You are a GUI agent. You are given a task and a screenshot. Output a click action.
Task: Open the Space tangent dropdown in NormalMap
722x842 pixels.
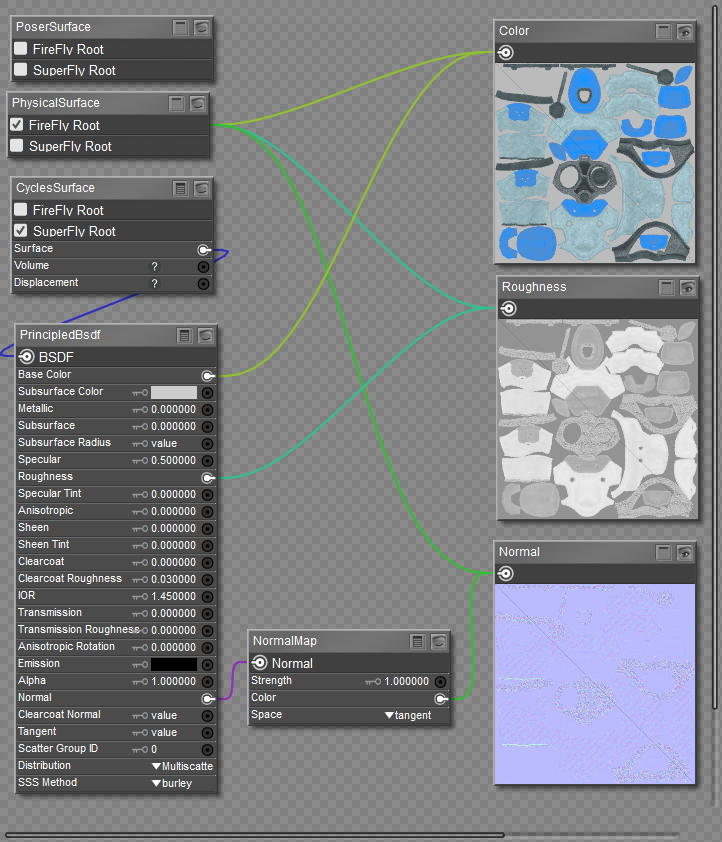tap(408, 715)
